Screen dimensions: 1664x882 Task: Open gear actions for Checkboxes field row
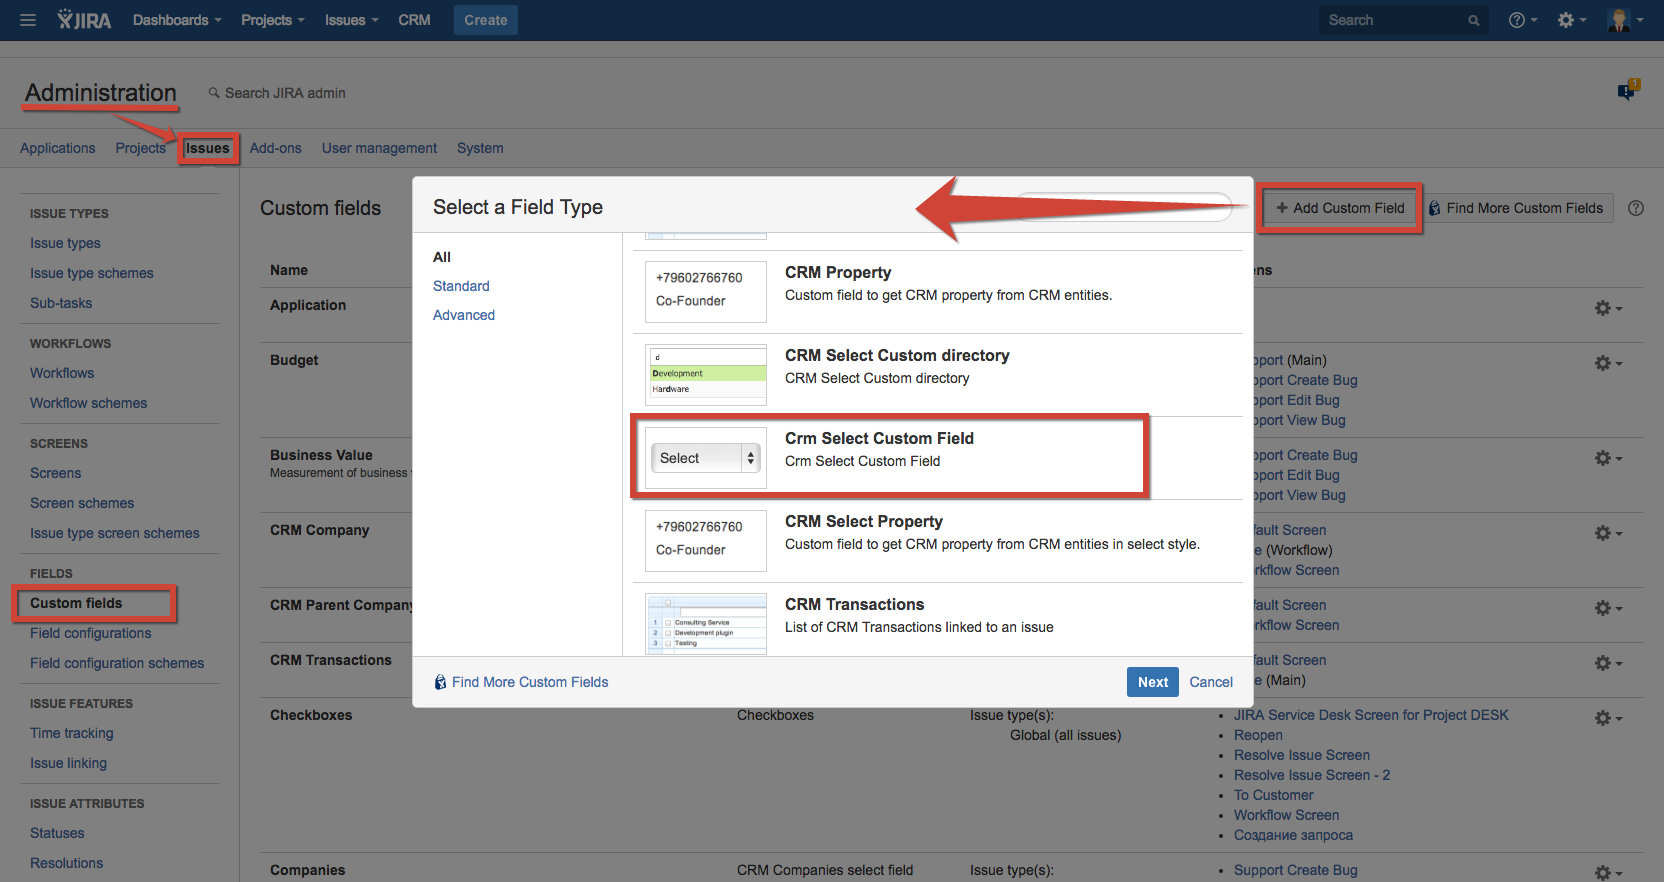[x=1607, y=718]
